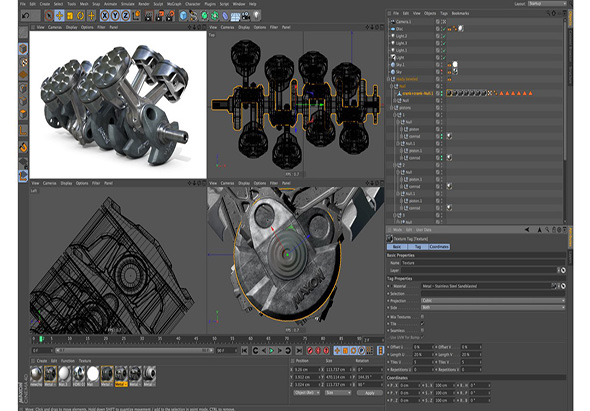
Task: Switch to Coordinates tab in Attributes
Action: pyautogui.click(x=439, y=247)
